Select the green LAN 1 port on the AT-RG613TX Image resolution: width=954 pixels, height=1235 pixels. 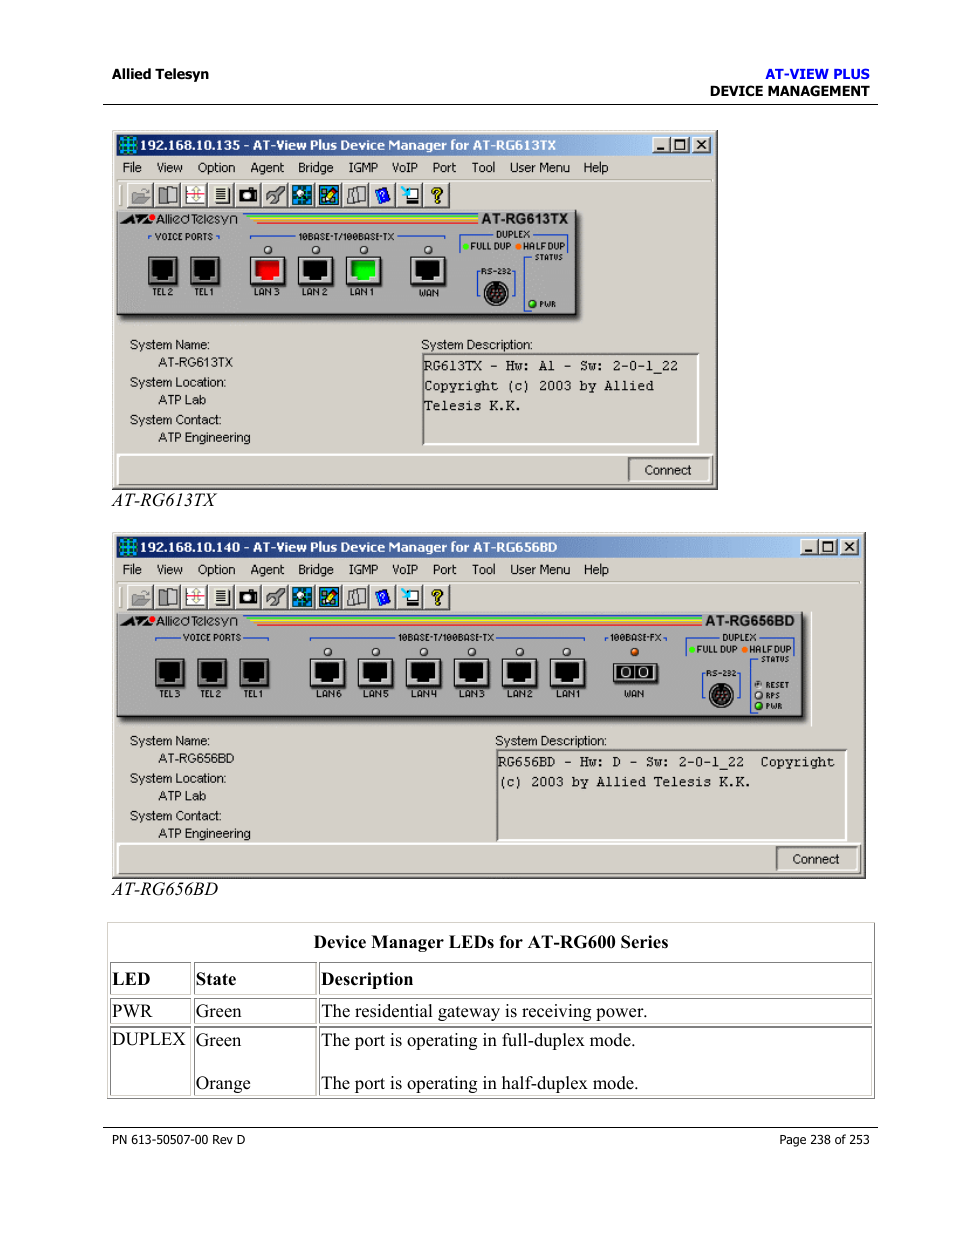click(x=363, y=271)
